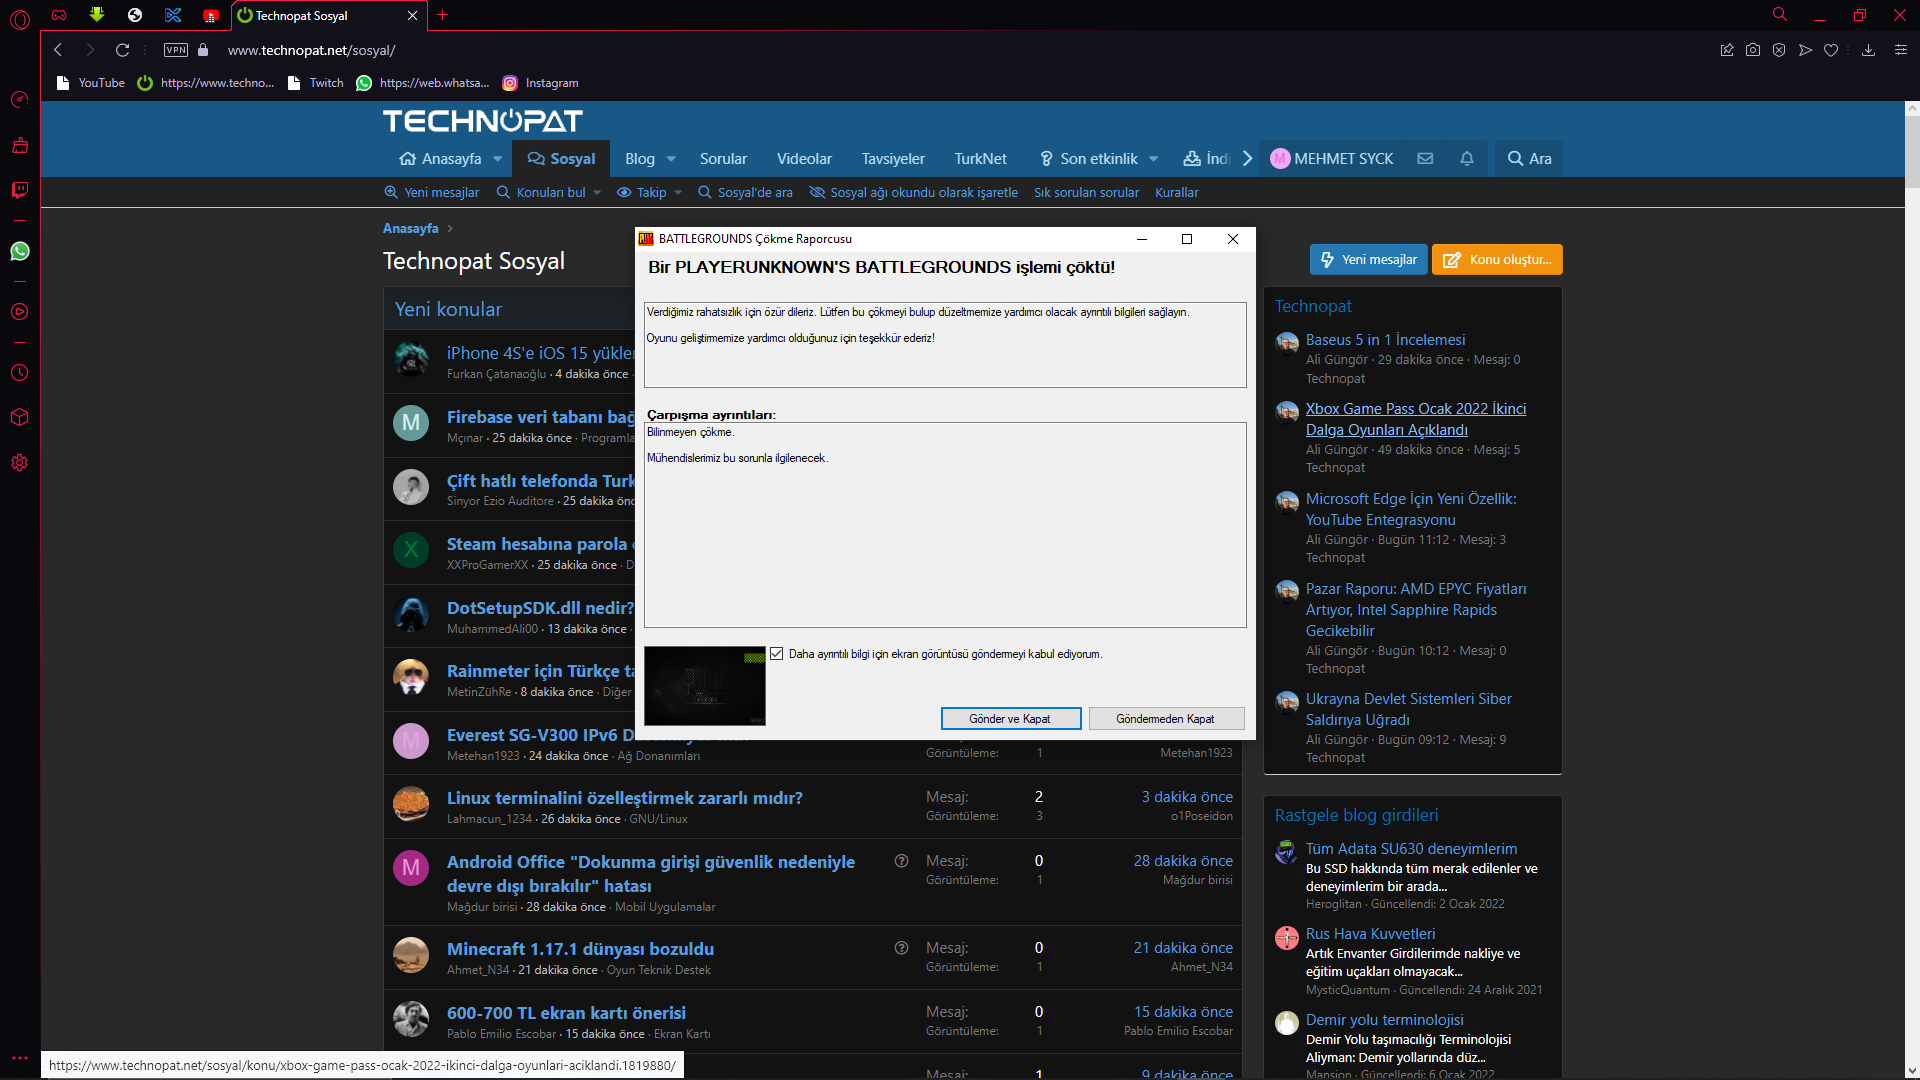This screenshot has height=1080, width=1920.
Task: Open the Videolar navigation tab
Action: pyautogui.click(x=804, y=159)
